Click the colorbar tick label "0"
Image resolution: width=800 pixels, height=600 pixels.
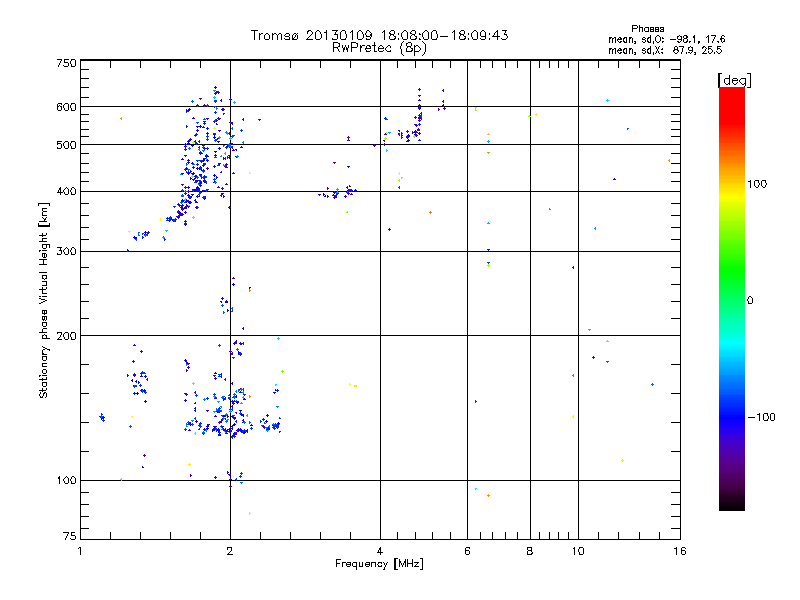749,301
